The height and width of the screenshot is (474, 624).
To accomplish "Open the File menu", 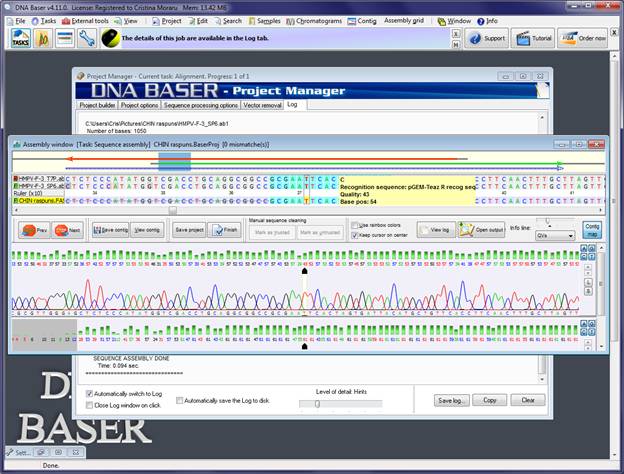I will tap(16, 21).
